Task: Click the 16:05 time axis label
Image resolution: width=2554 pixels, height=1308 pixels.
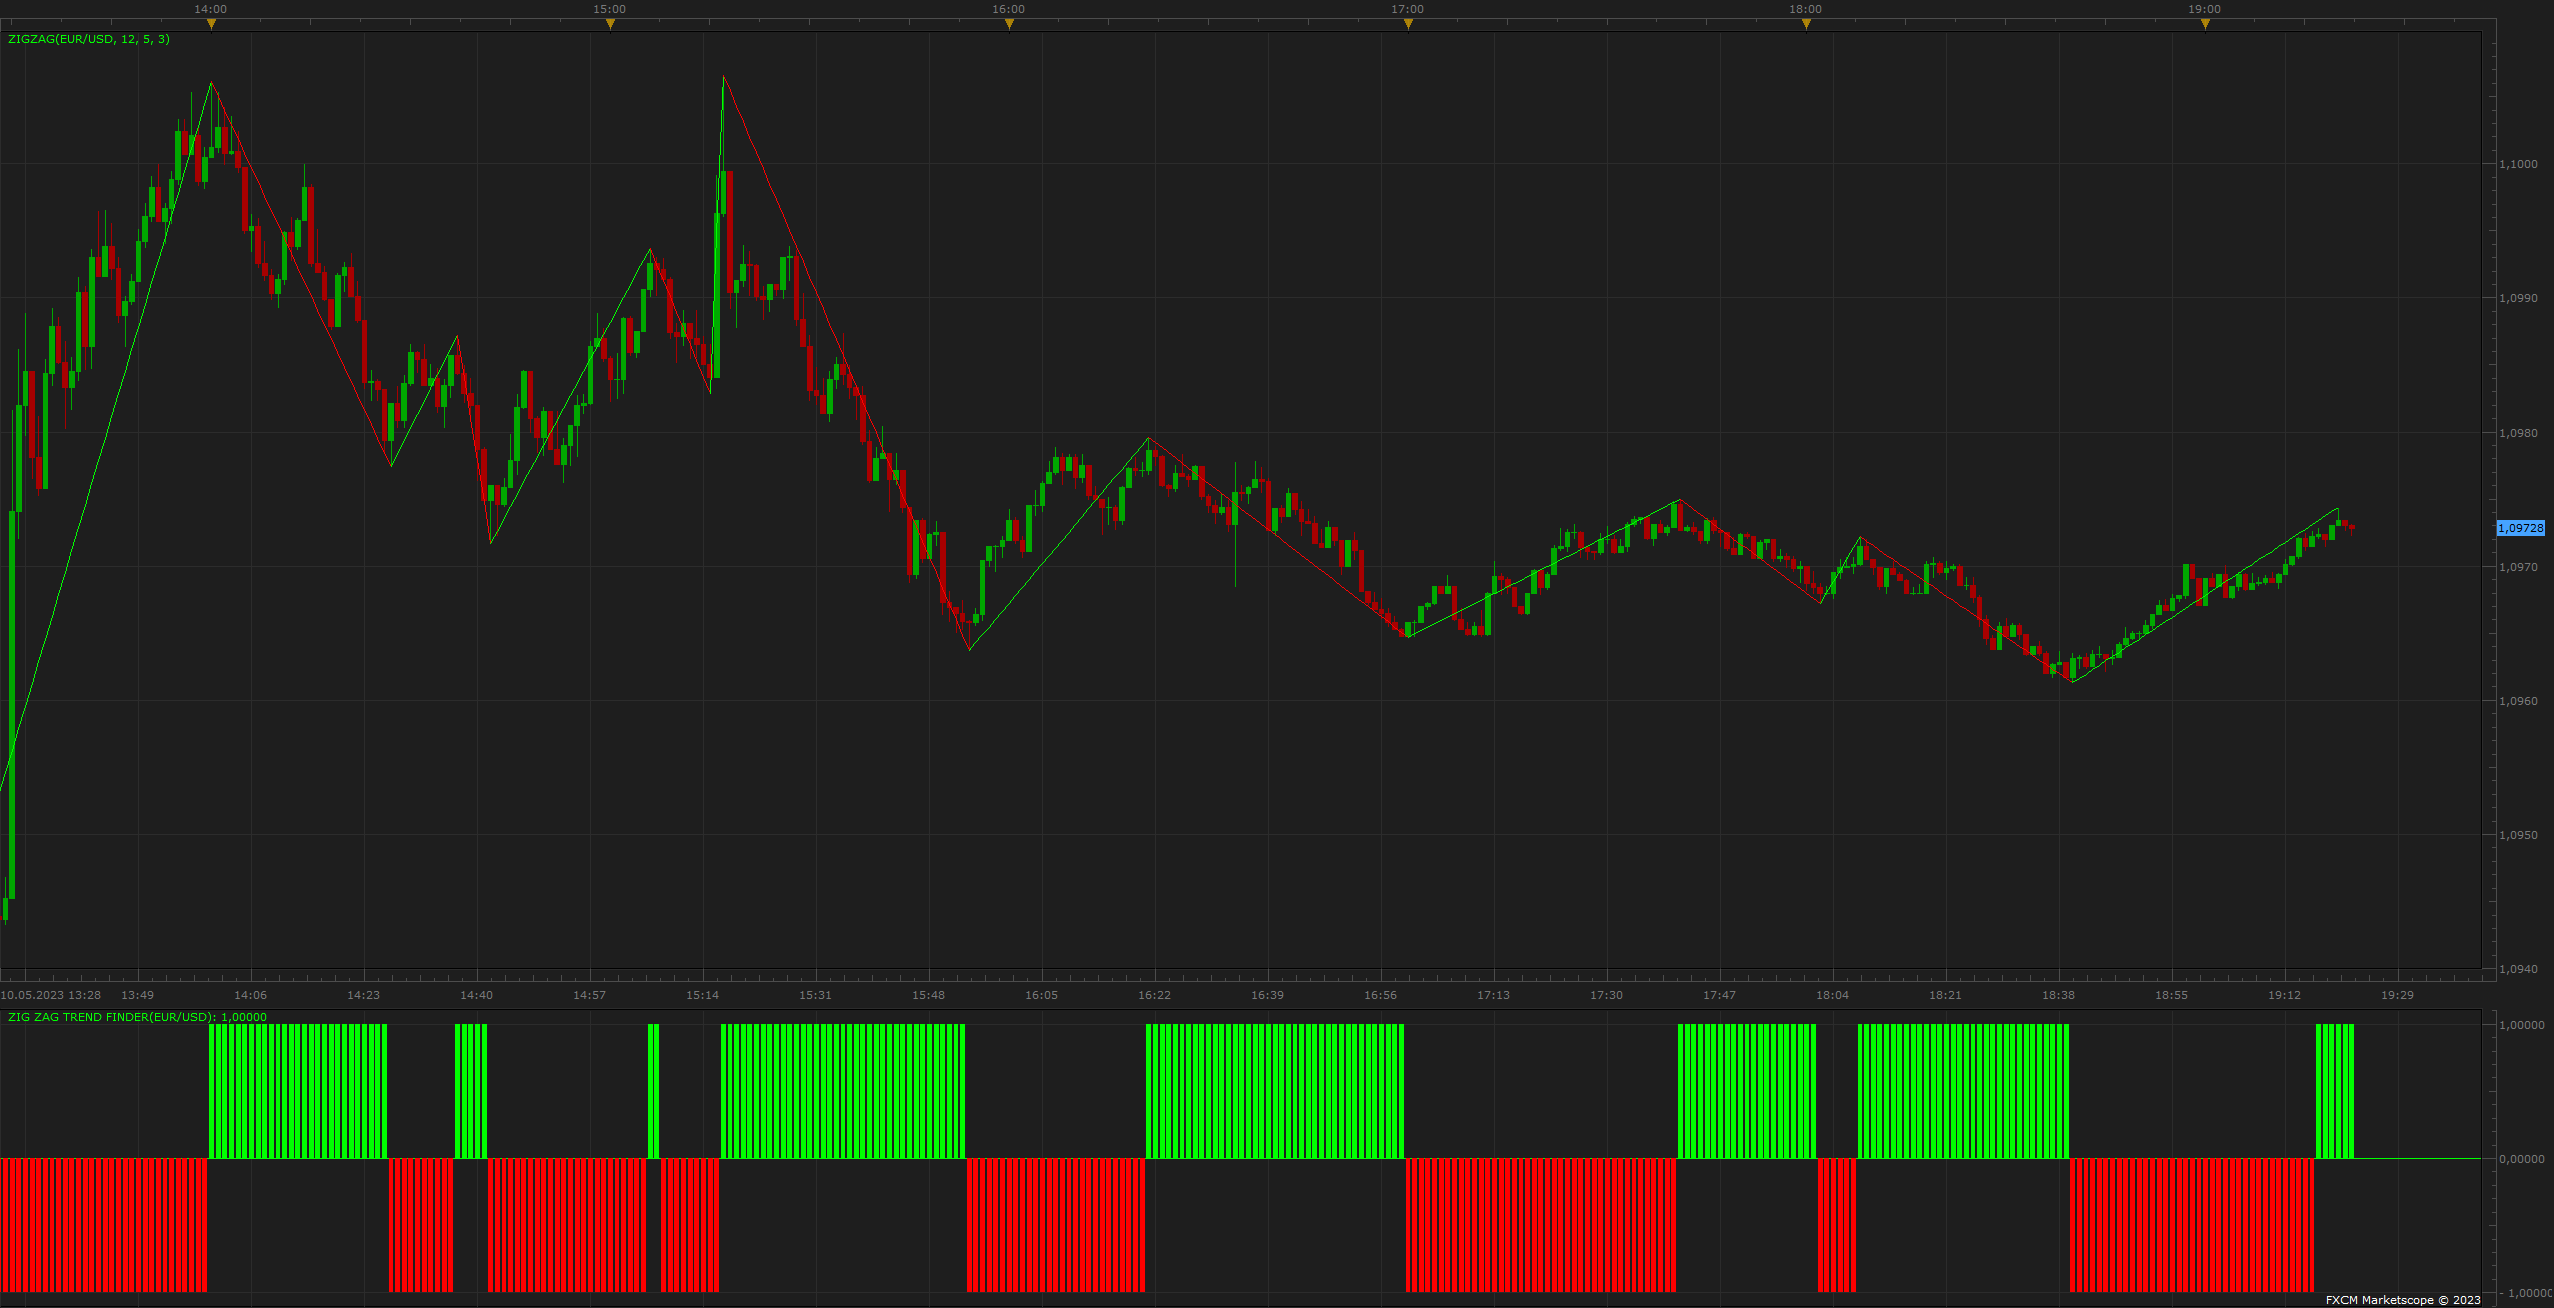Action: click(1041, 995)
